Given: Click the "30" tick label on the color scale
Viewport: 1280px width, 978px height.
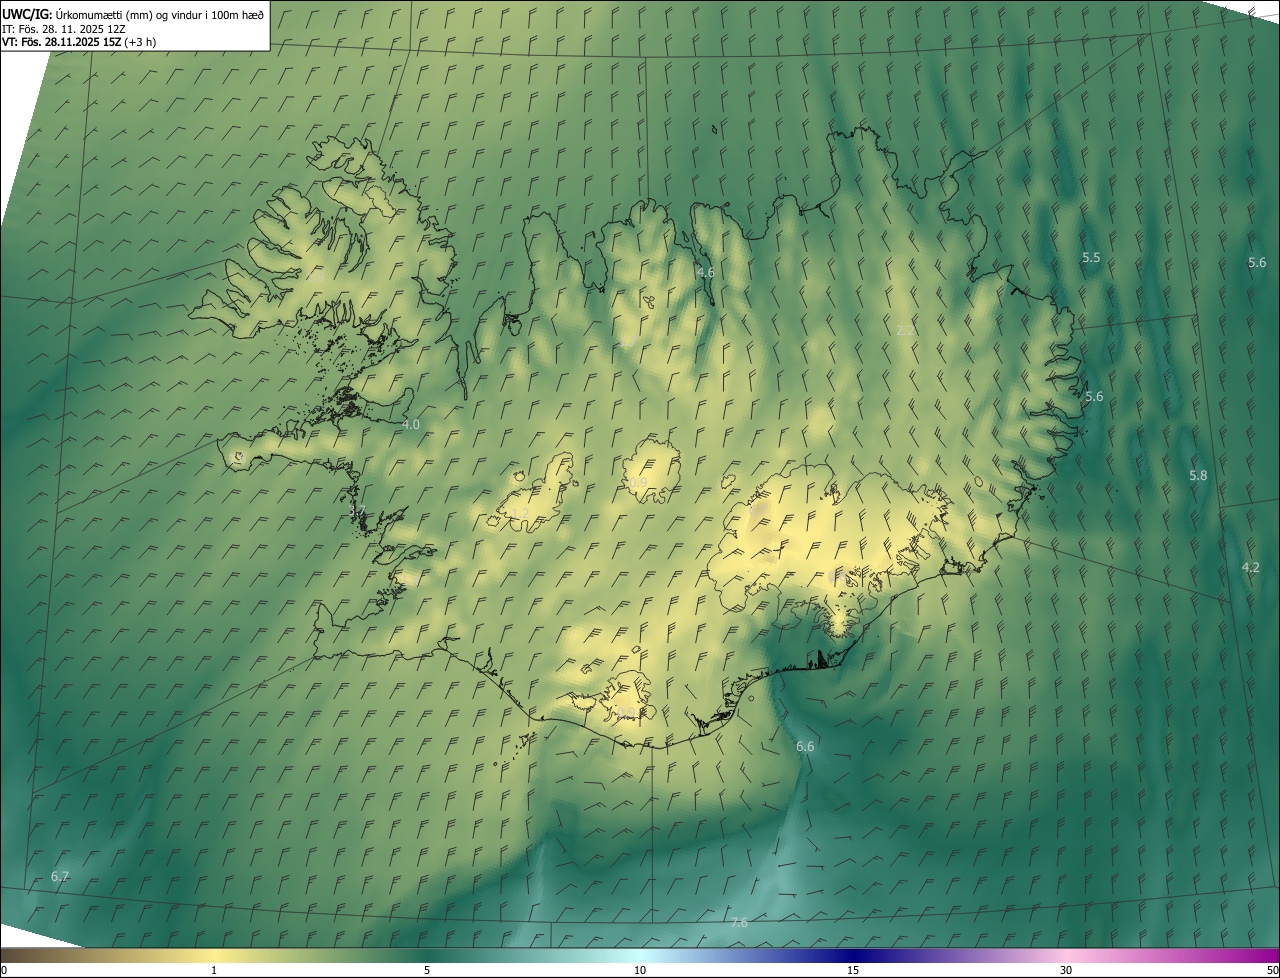Looking at the screenshot, I should pyautogui.click(x=1066, y=970).
